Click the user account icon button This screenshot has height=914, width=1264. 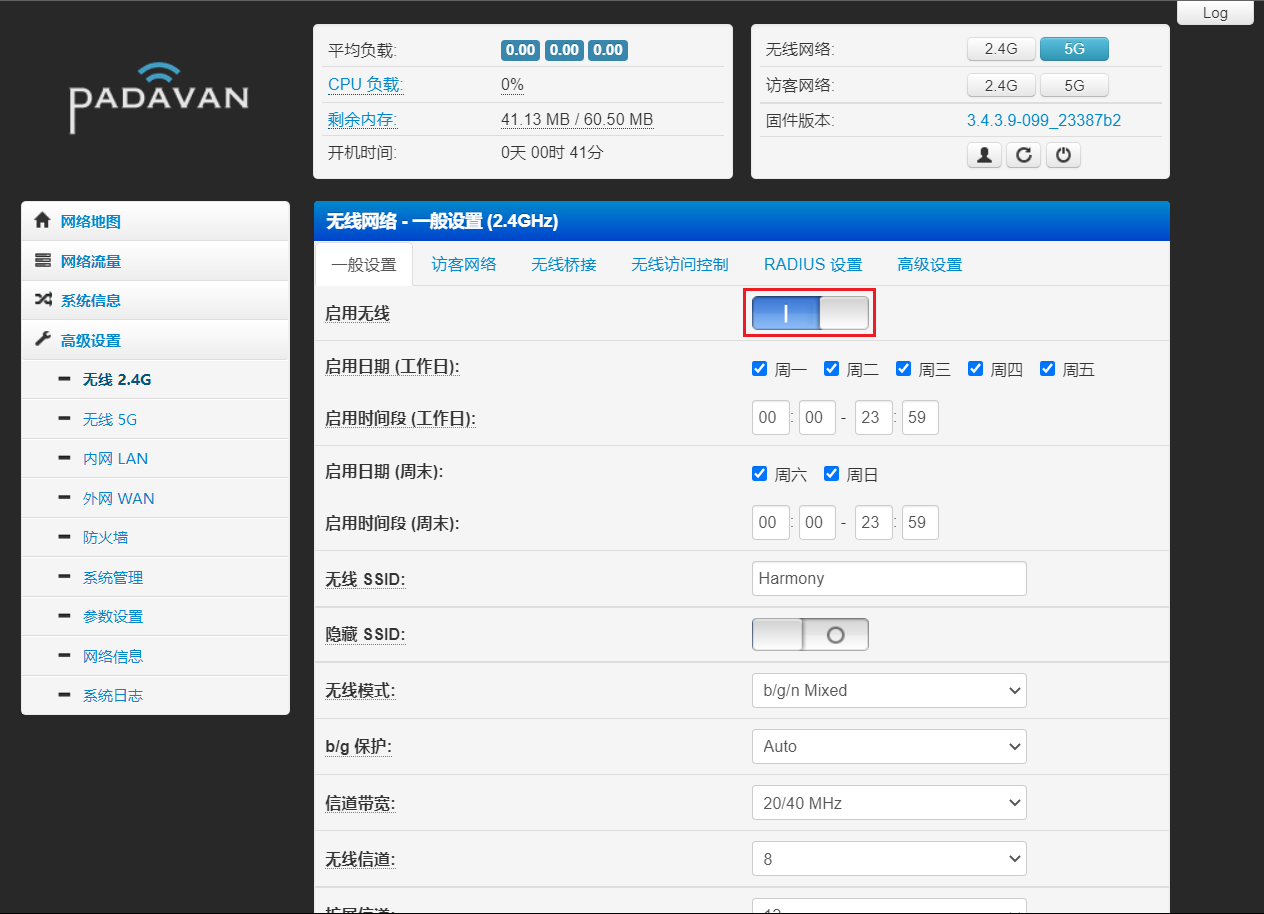tap(984, 155)
